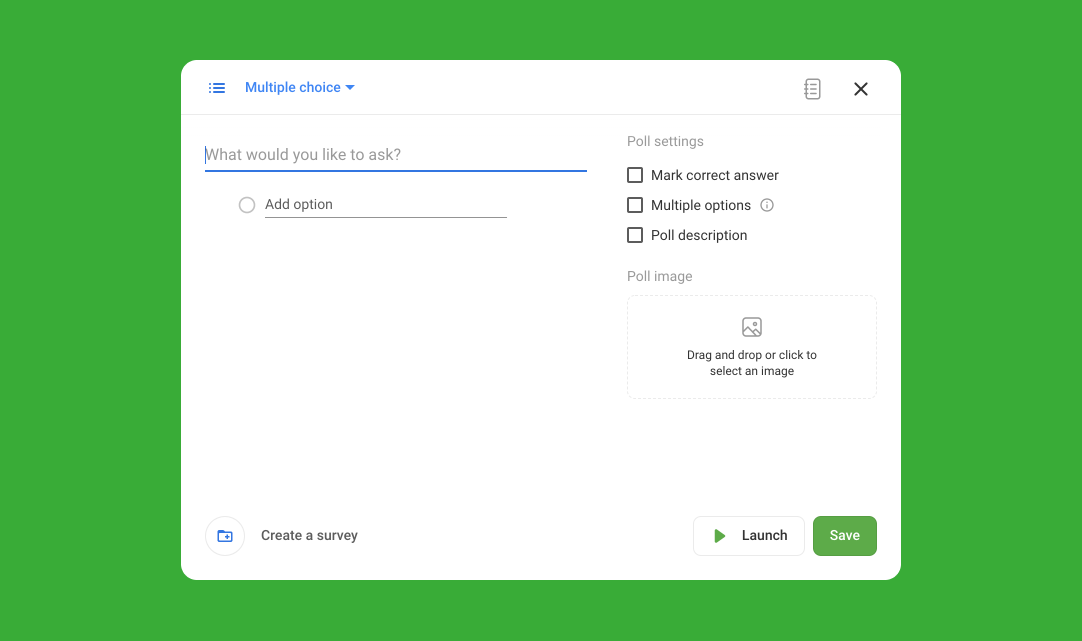Screen dimensions: 1082x641
Task: Click the green play icon on Launch
Action: pos(719,536)
